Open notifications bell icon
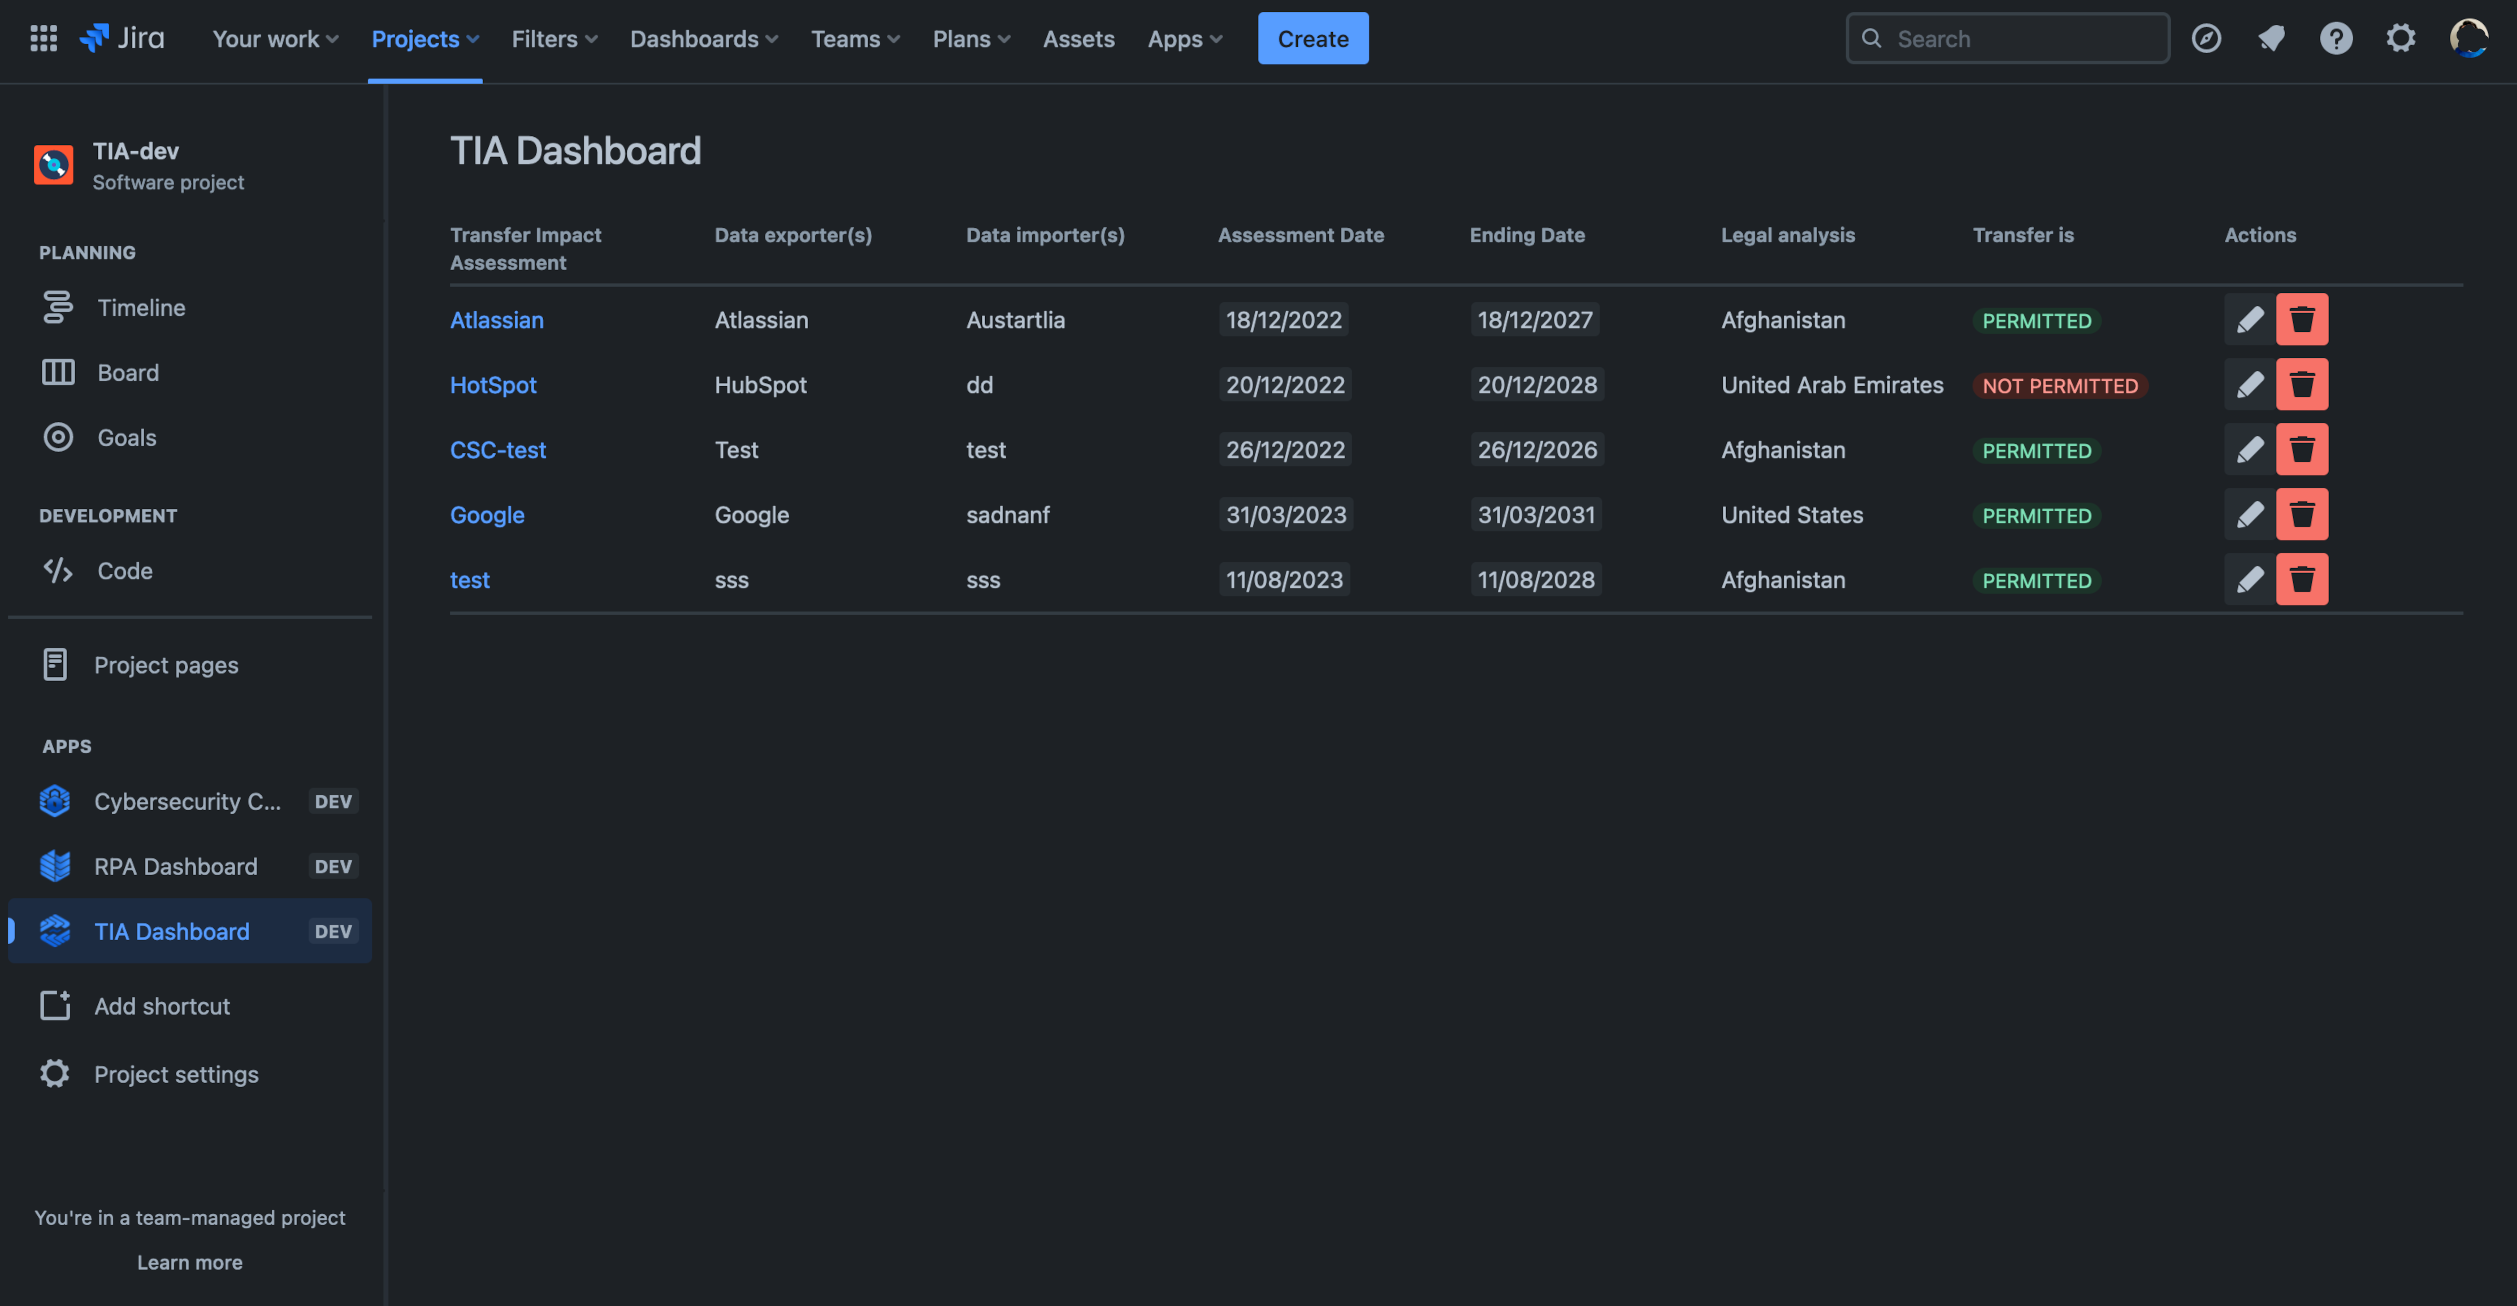Screen dimensions: 2517x1306 click(x=2271, y=38)
